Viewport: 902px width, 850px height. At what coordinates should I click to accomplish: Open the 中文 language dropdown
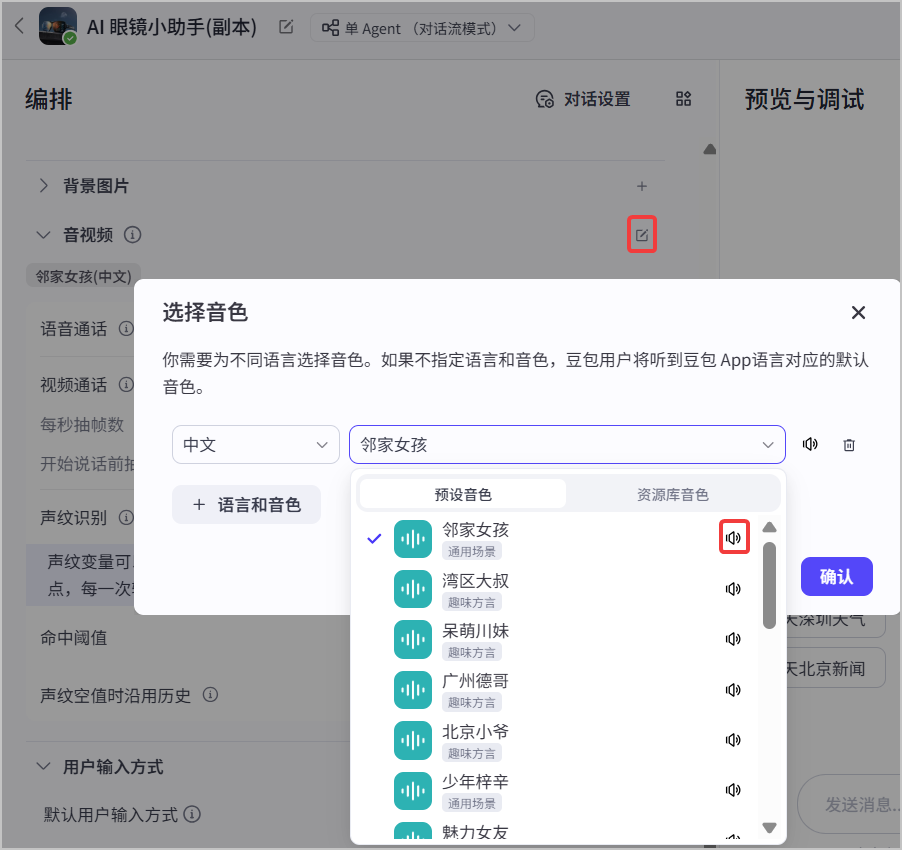[255, 445]
